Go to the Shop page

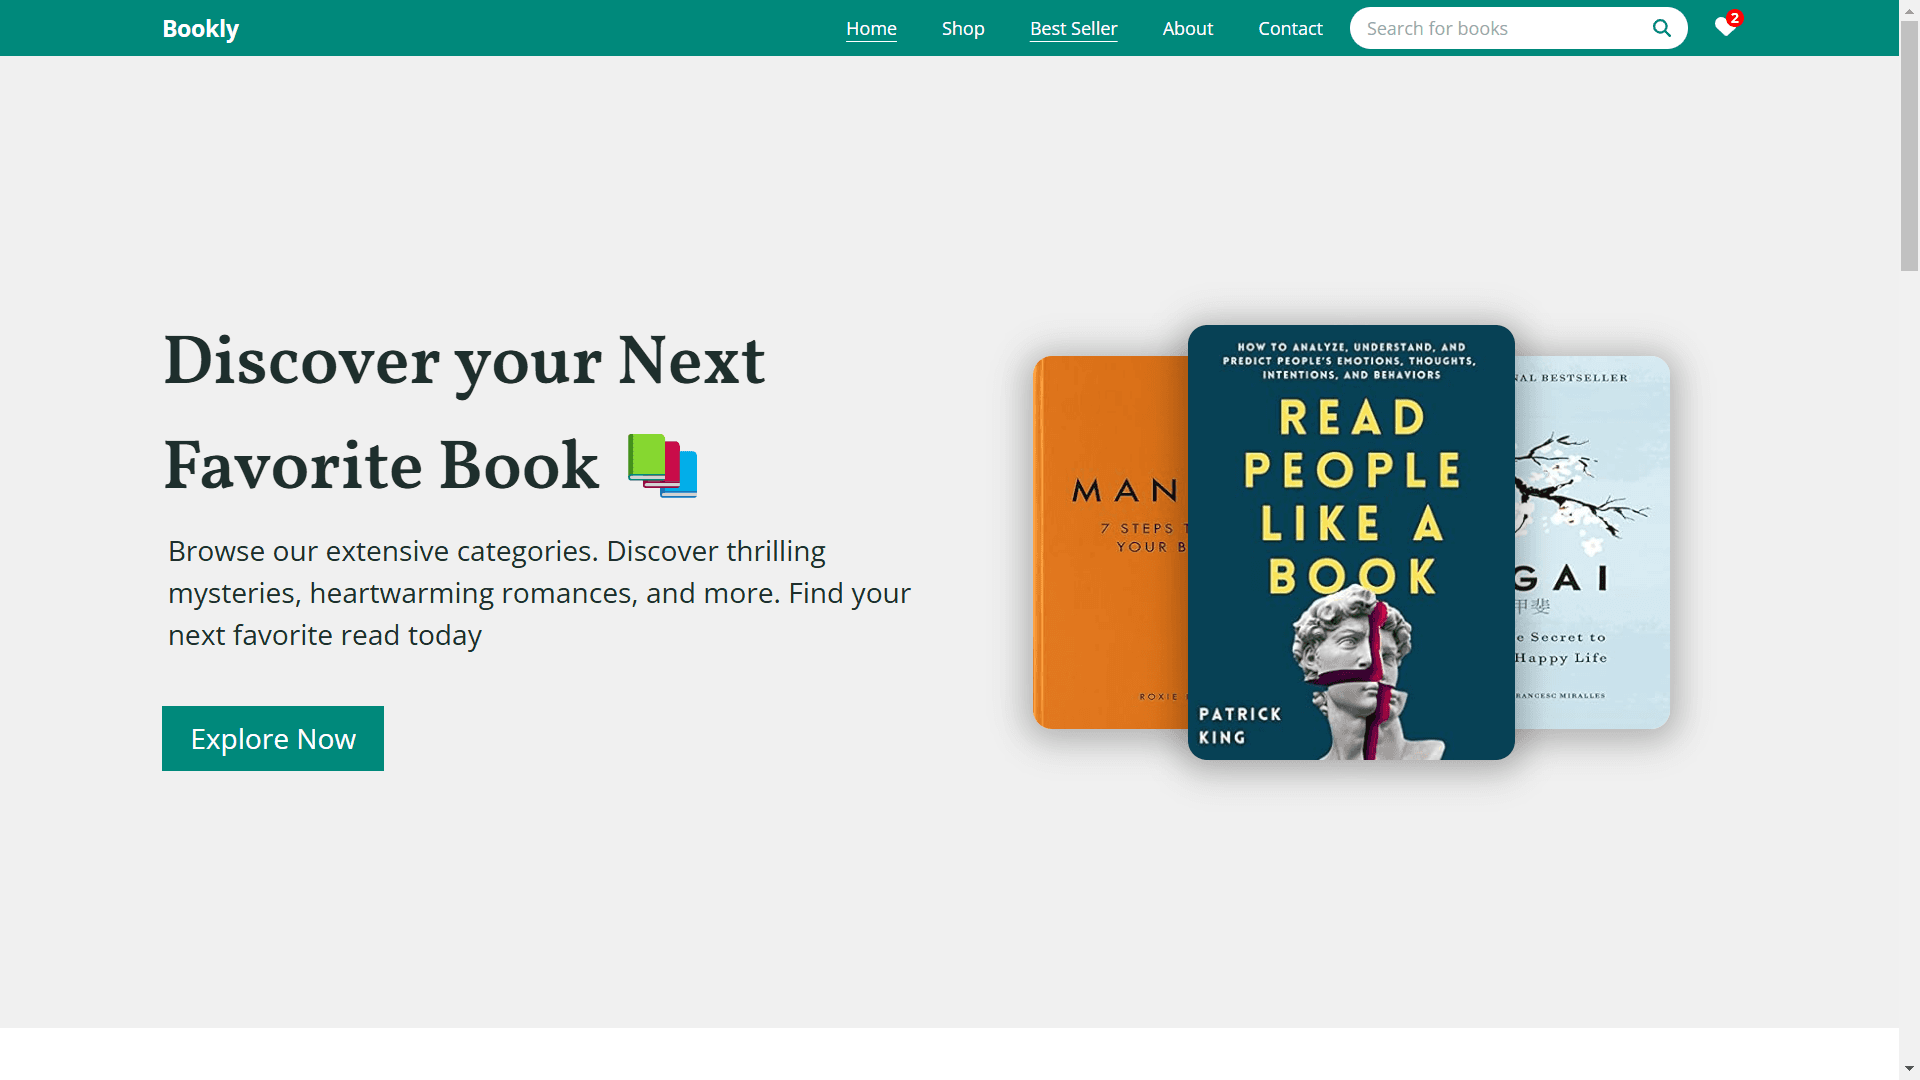click(963, 28)
